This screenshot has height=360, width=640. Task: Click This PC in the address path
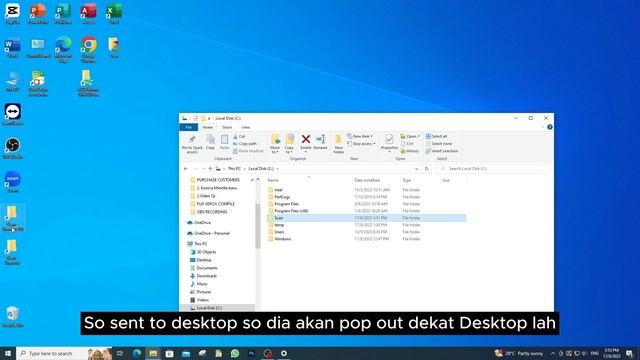coord(234,169)
